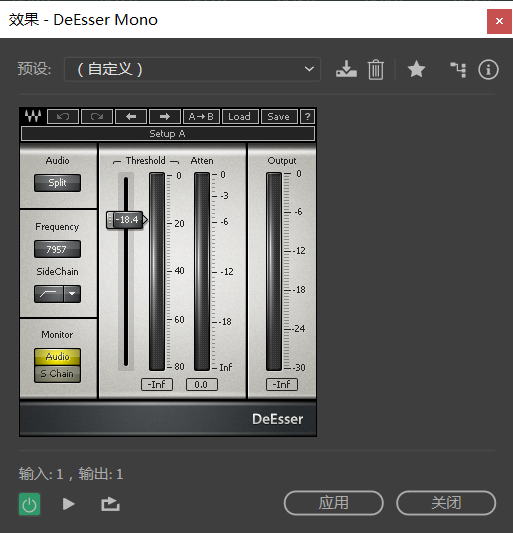Set Monitor to S Chain

(x=57, y=374)
